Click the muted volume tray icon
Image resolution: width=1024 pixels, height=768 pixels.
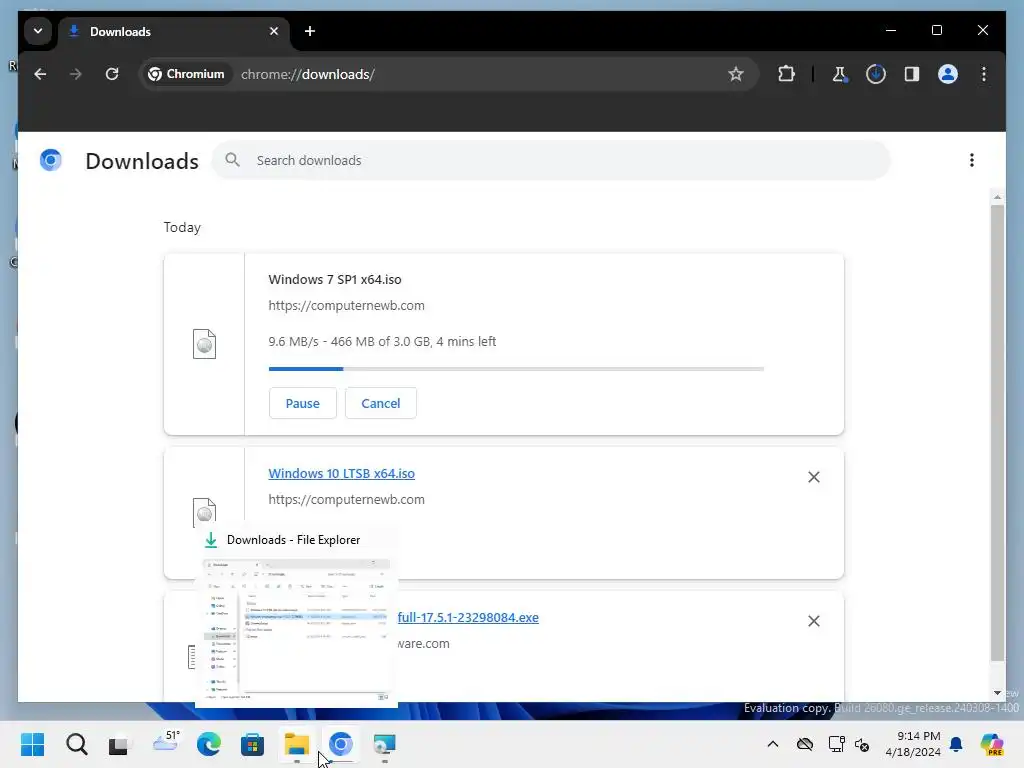click(862, 744)
